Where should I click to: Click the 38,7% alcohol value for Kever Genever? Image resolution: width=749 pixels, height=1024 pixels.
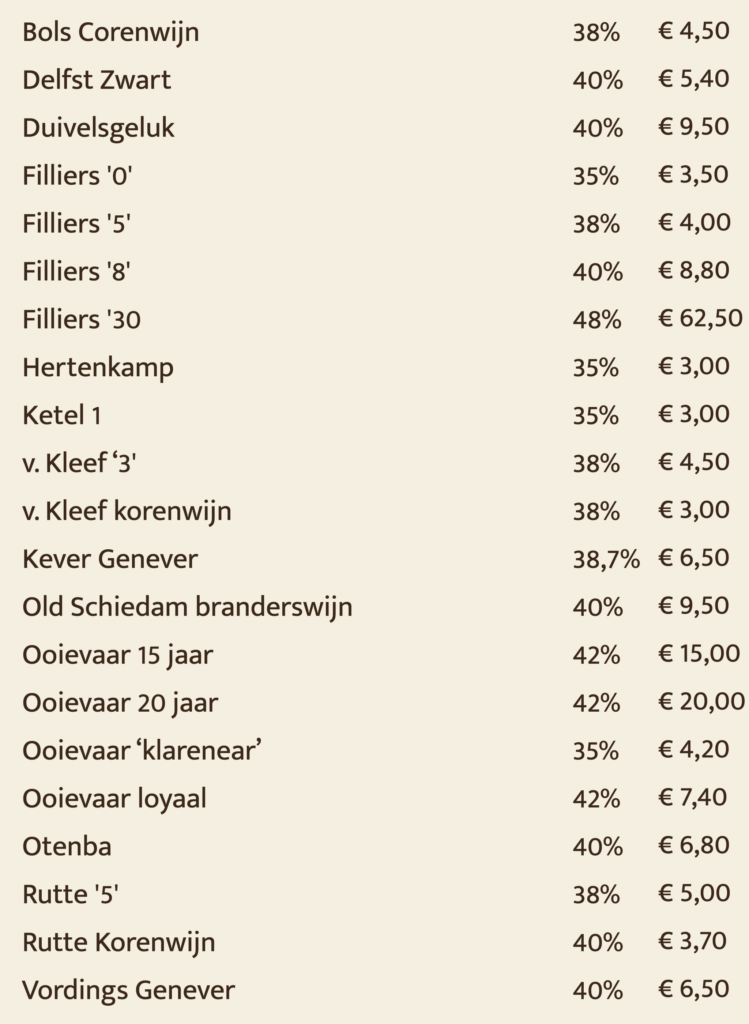tap(606, 560)
